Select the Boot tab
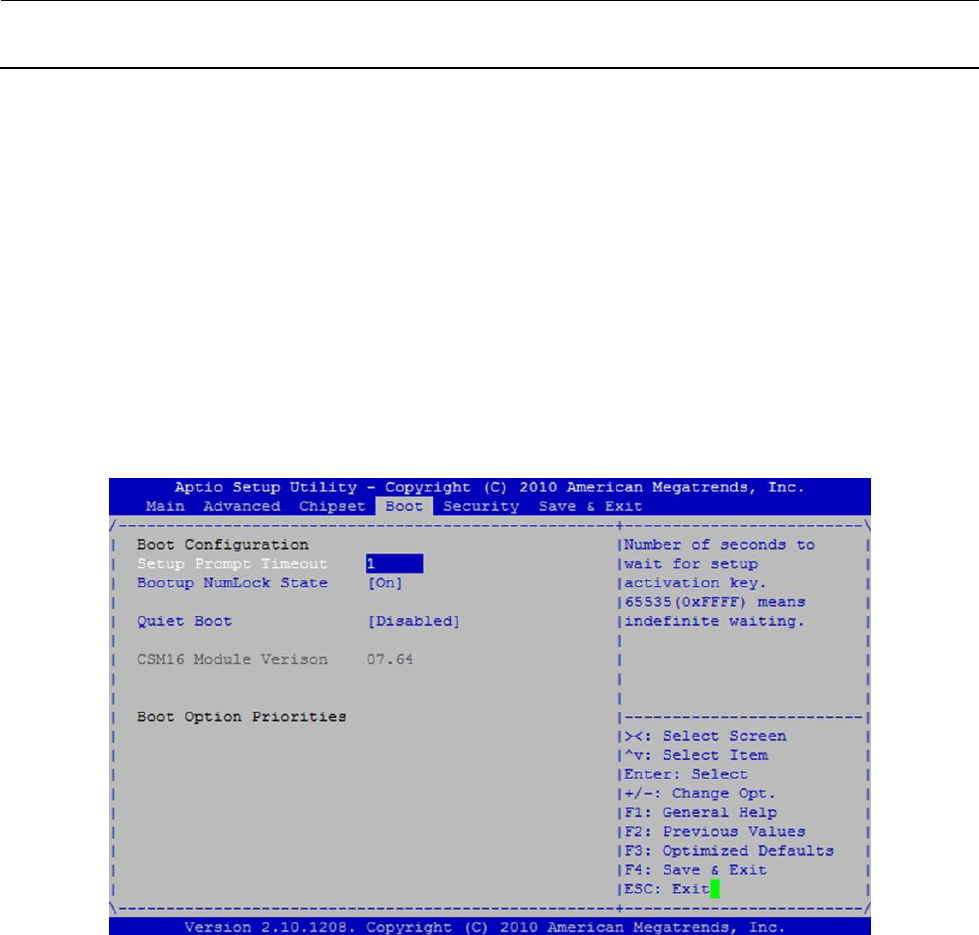Viewport: 979px width, 935px height. (404, 506)
